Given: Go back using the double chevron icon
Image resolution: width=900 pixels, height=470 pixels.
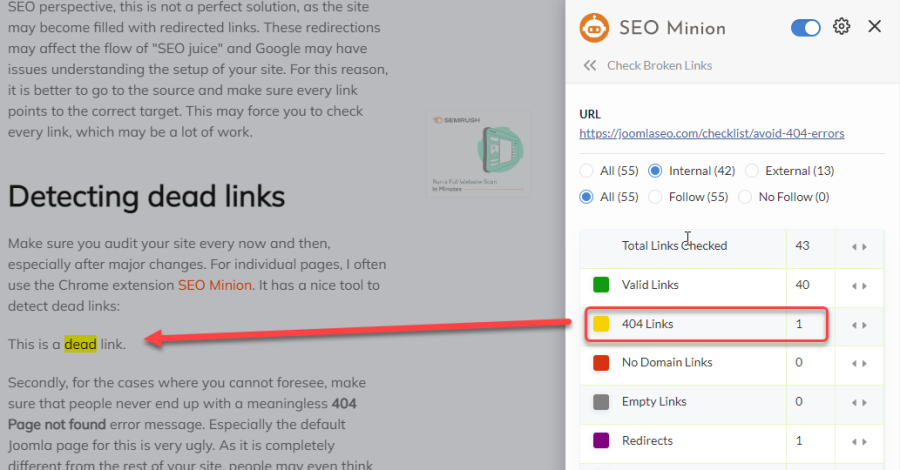Looking at the screenshot, I should tap(589, 65).
